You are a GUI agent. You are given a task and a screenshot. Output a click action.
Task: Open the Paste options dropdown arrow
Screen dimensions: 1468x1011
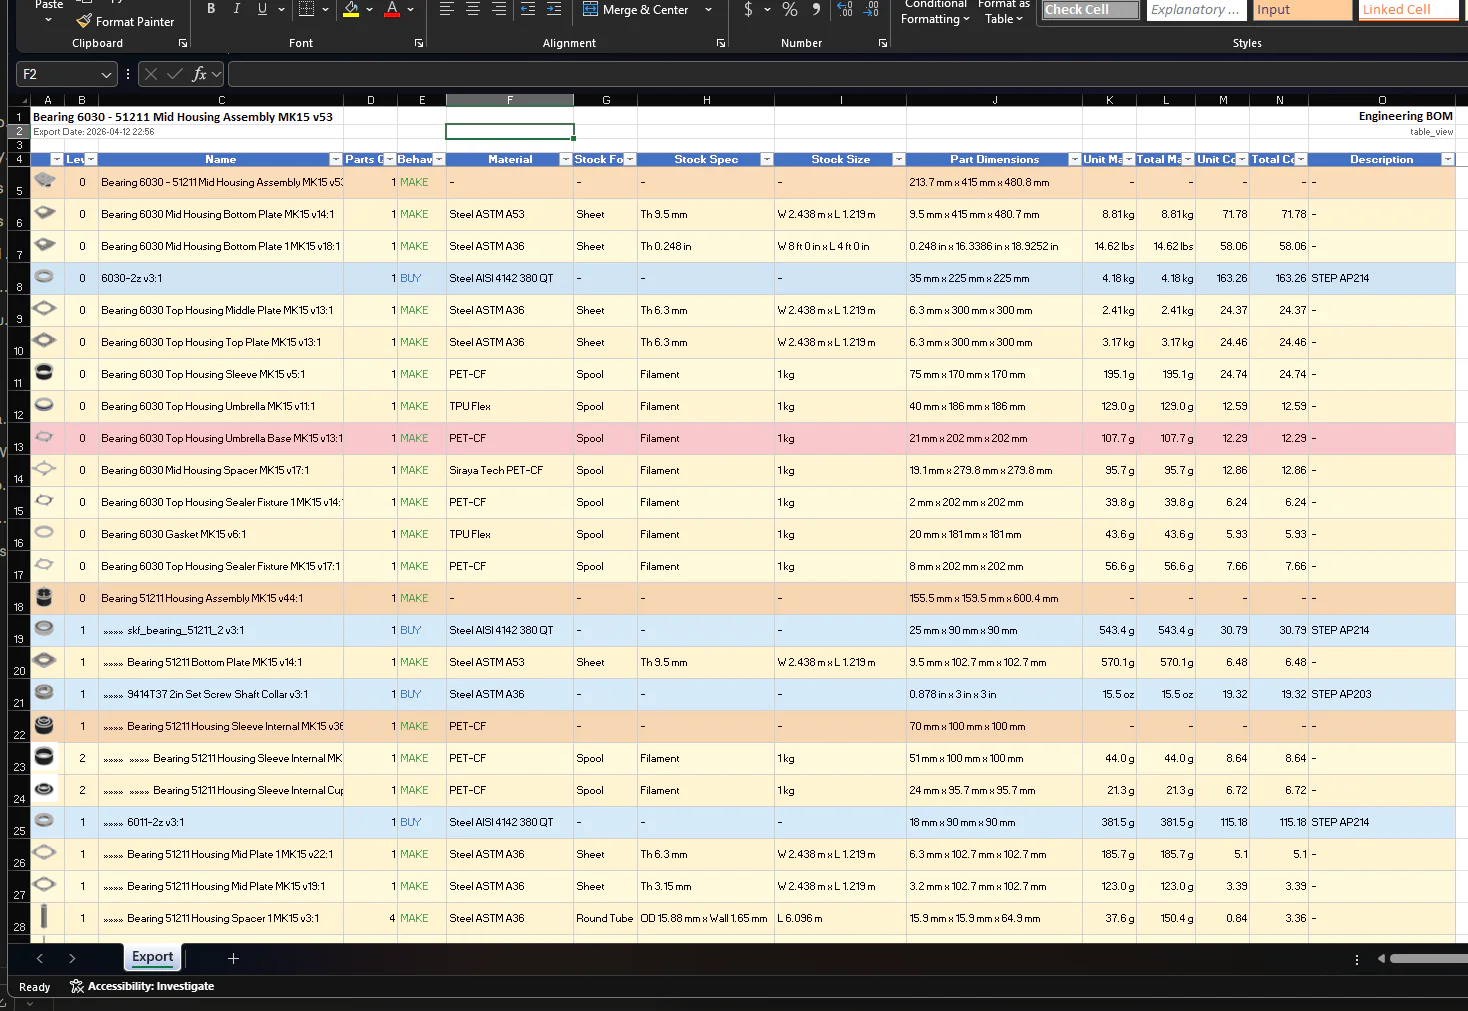[x=48, y=20]
